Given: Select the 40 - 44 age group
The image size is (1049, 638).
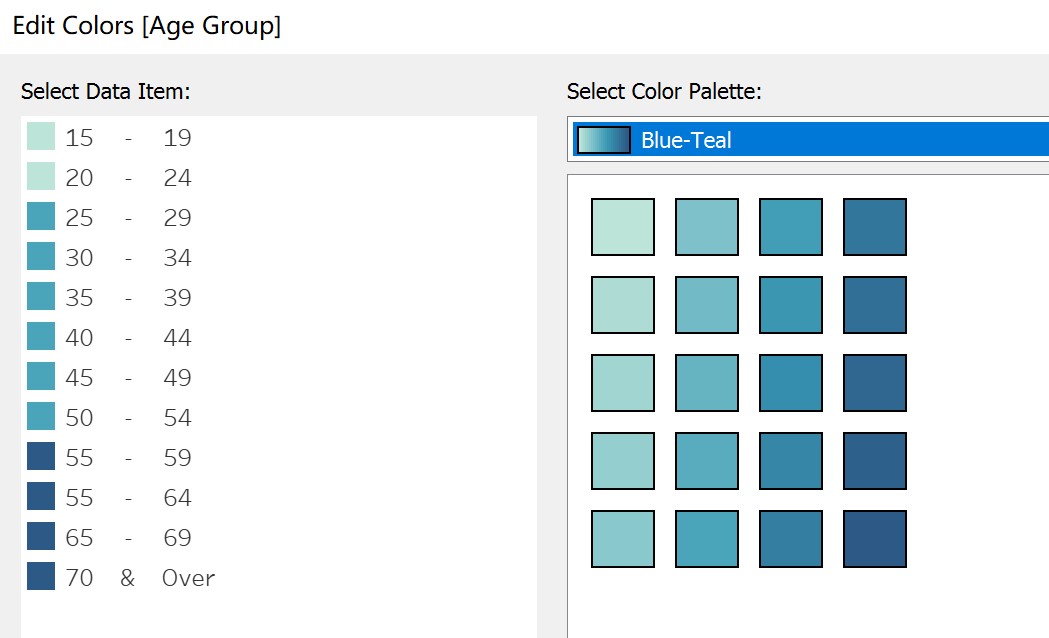Looking at the screenshot, I should [127, 338].
